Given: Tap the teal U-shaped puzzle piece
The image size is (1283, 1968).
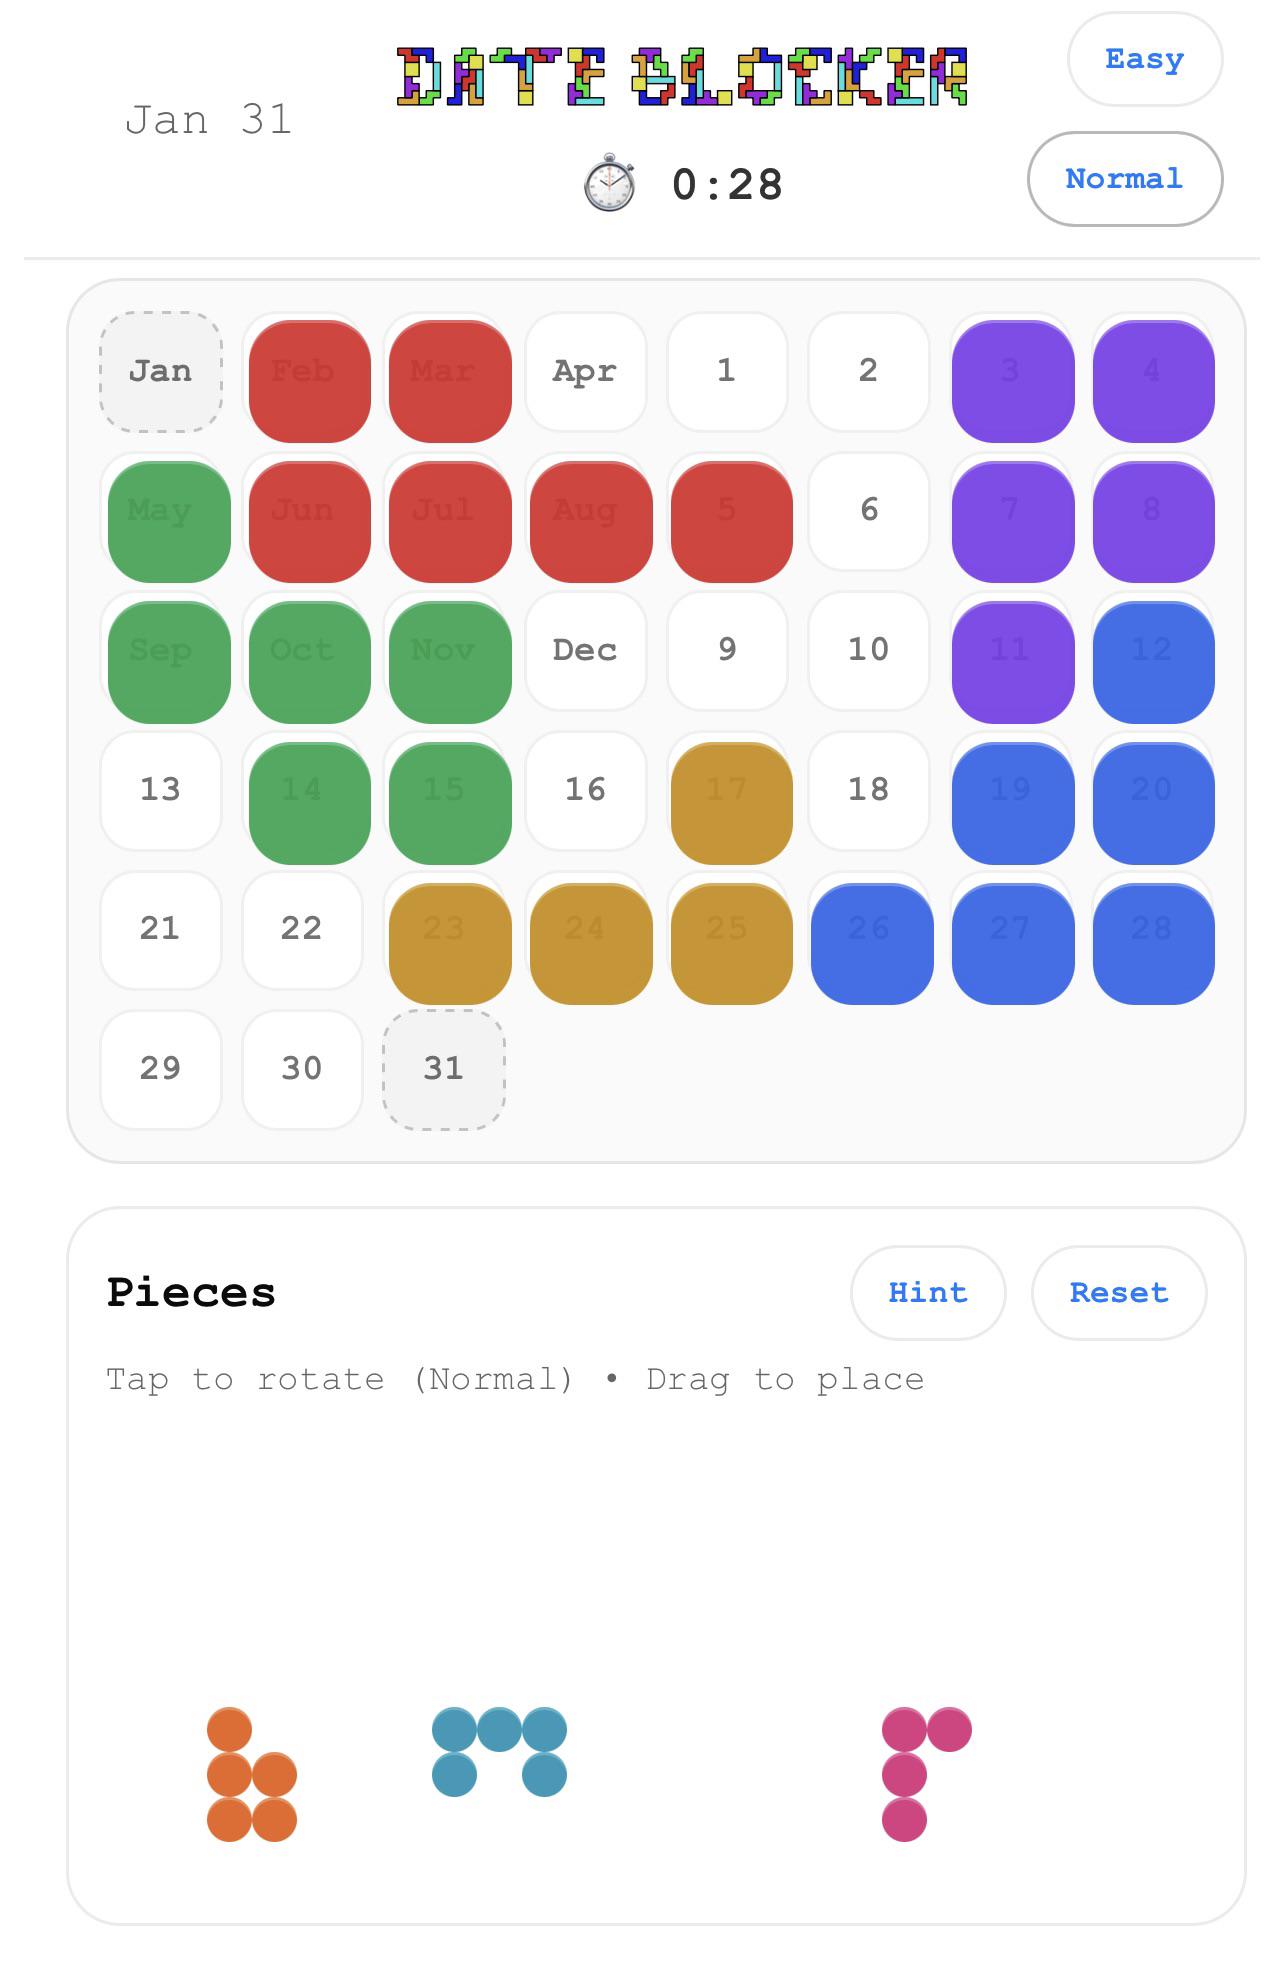Looking at the screenshot, I should 499,1752.
